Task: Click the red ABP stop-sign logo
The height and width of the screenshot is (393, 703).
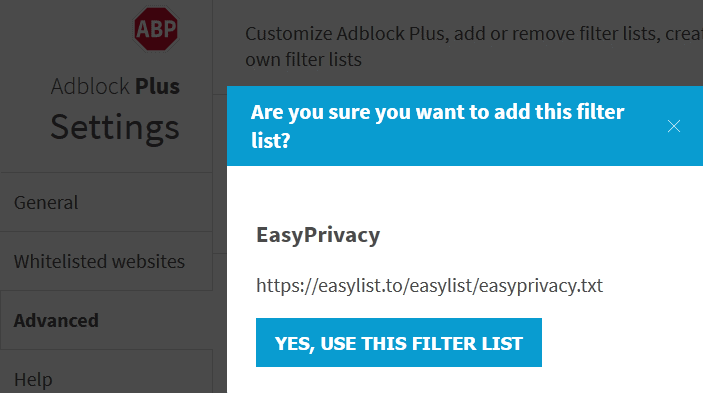Action: point(156,29)
